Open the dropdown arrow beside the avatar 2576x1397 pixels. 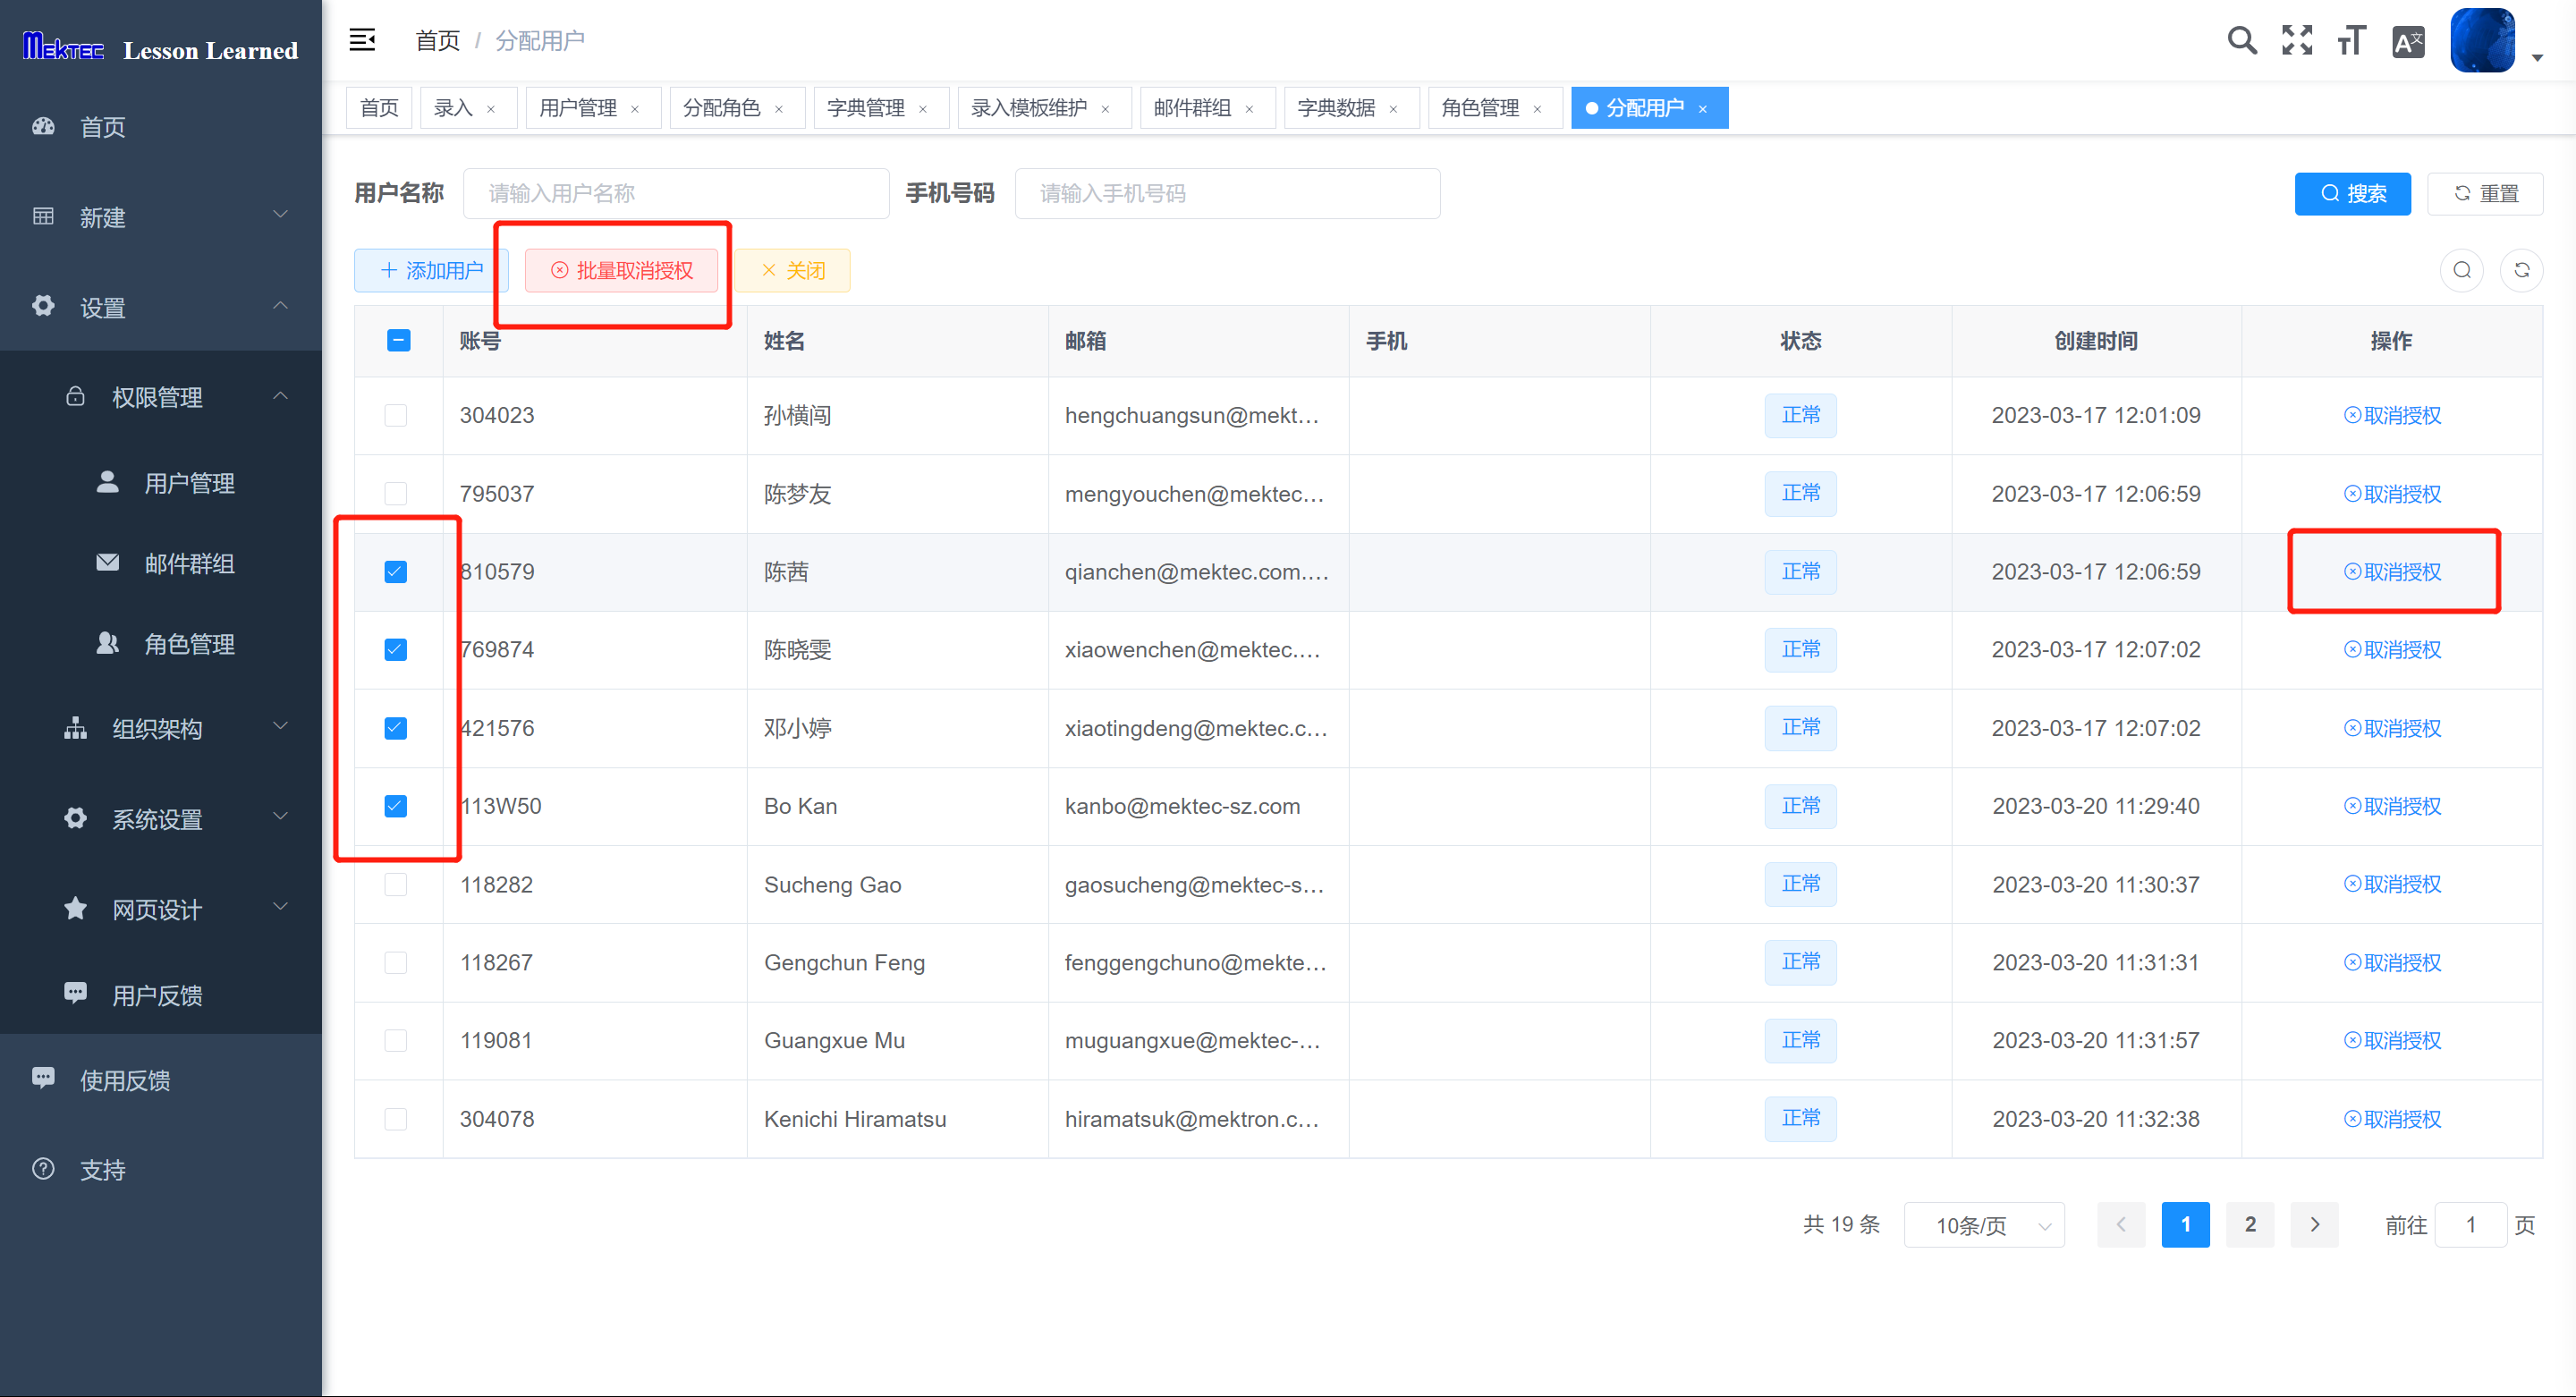pos(2537,58)
